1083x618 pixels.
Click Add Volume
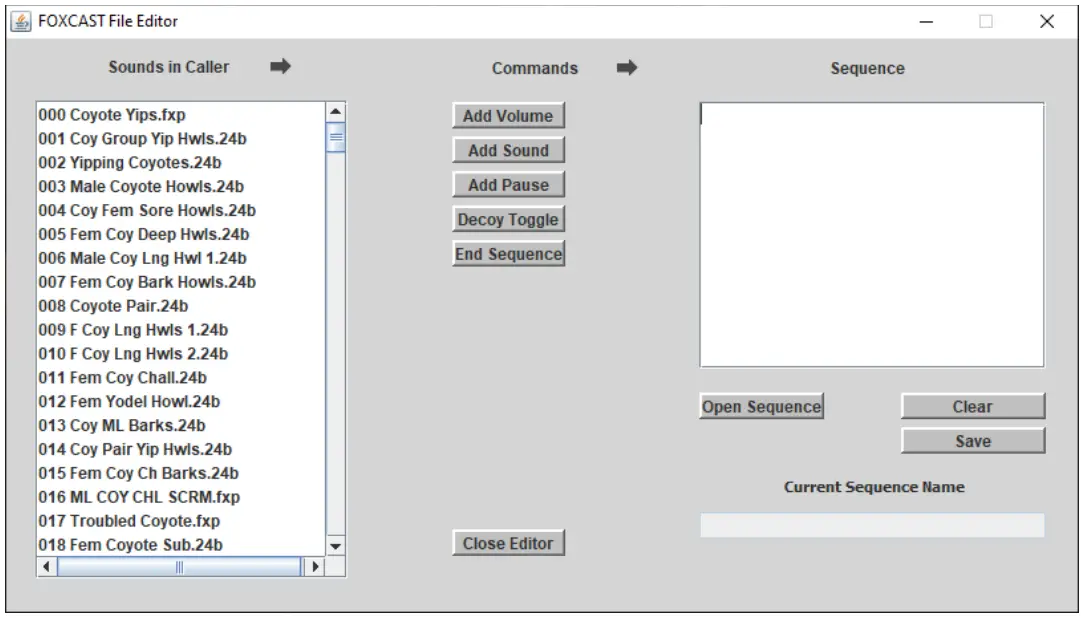509,115
